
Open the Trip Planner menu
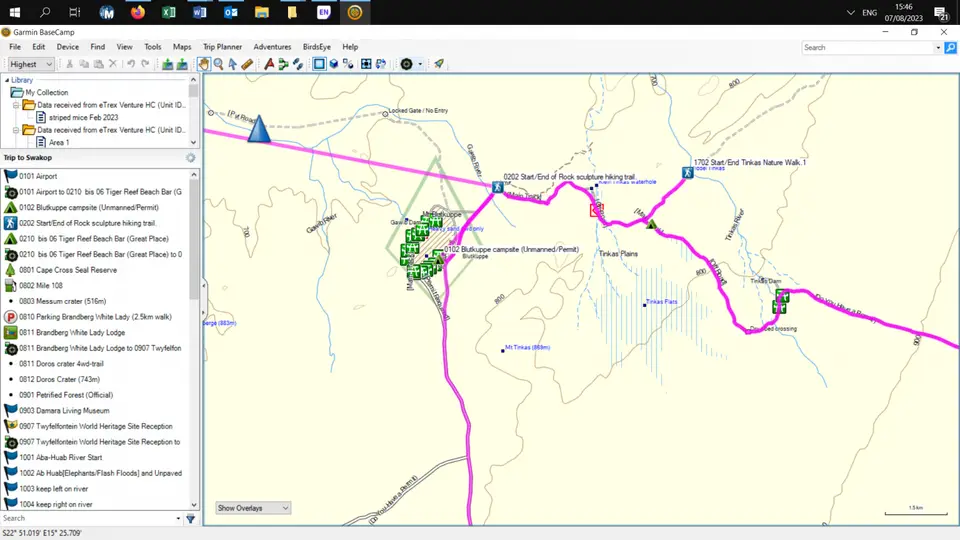[x=222, y=47]
